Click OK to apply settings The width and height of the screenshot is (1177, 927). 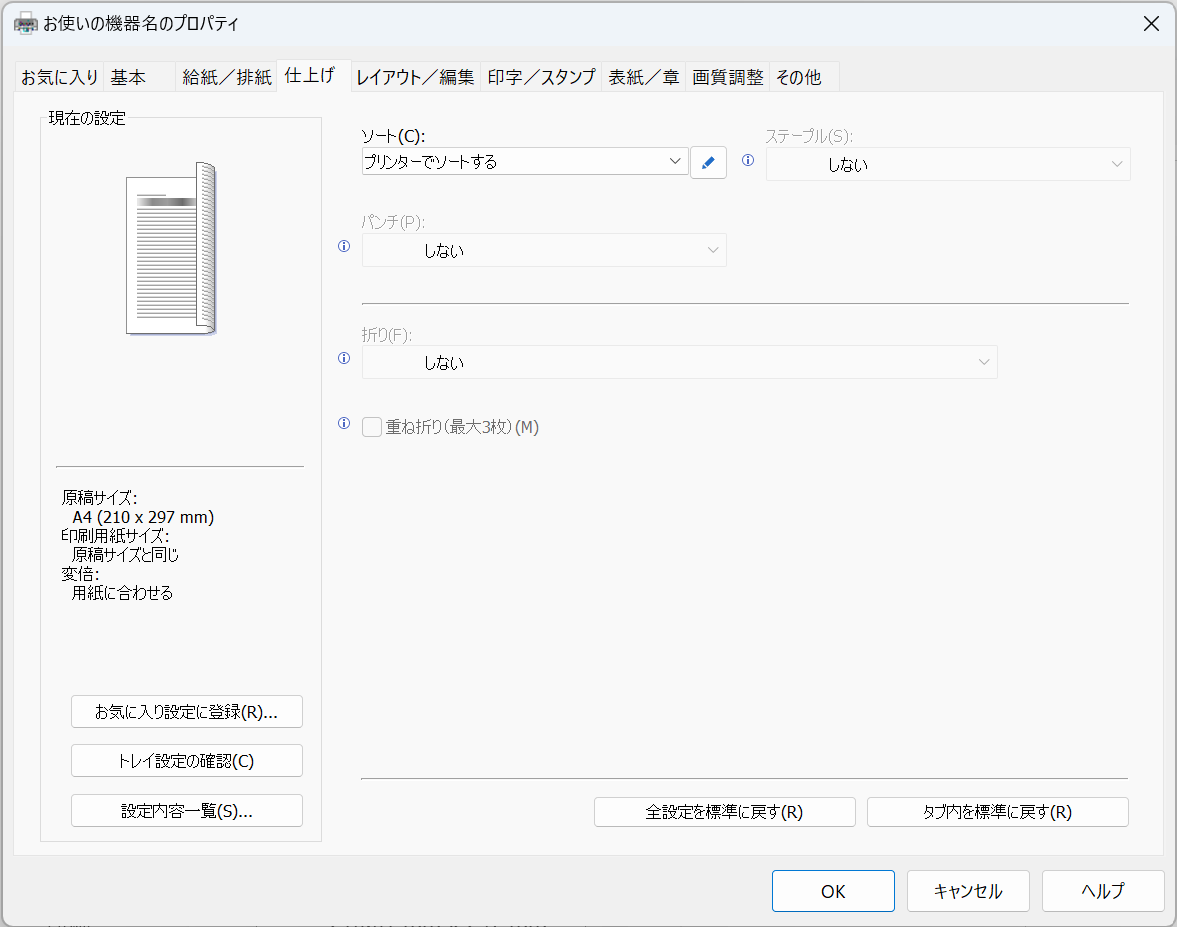(832, 890)
